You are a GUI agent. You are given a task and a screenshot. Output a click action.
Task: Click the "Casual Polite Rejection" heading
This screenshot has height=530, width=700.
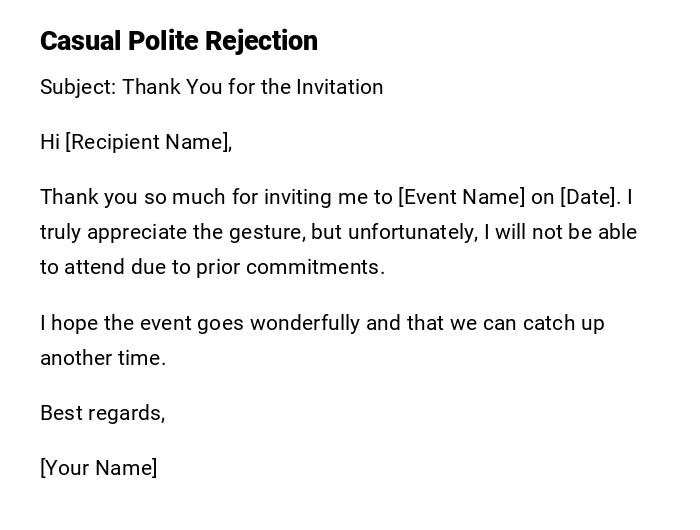(179, 41)
